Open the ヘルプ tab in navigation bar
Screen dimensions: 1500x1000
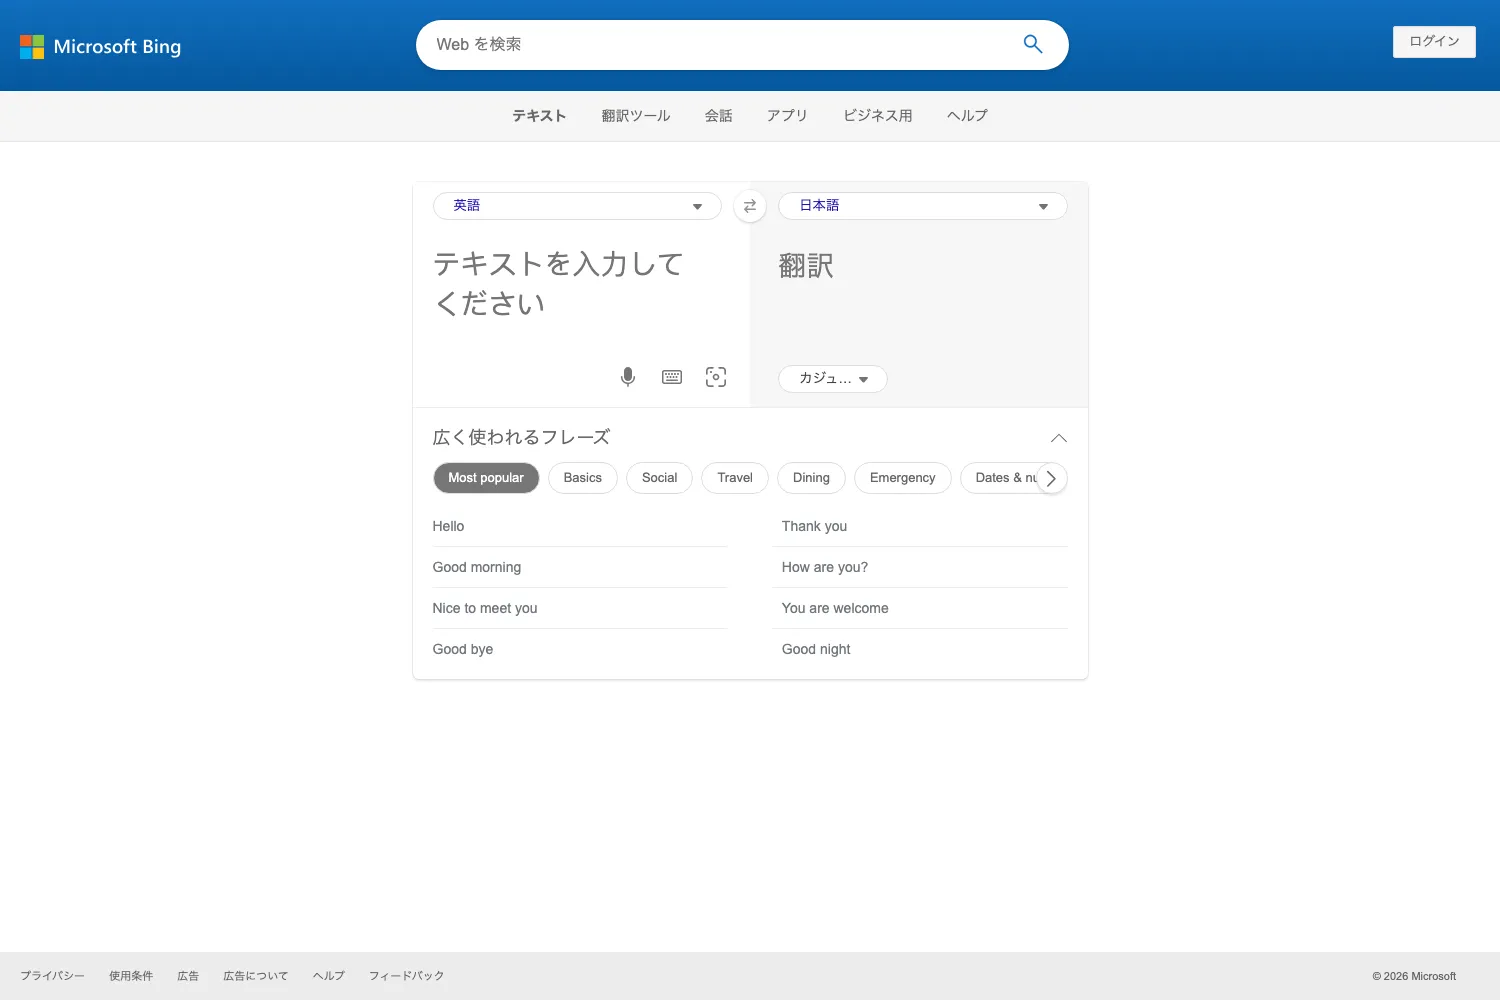click(x=967, y=116)
